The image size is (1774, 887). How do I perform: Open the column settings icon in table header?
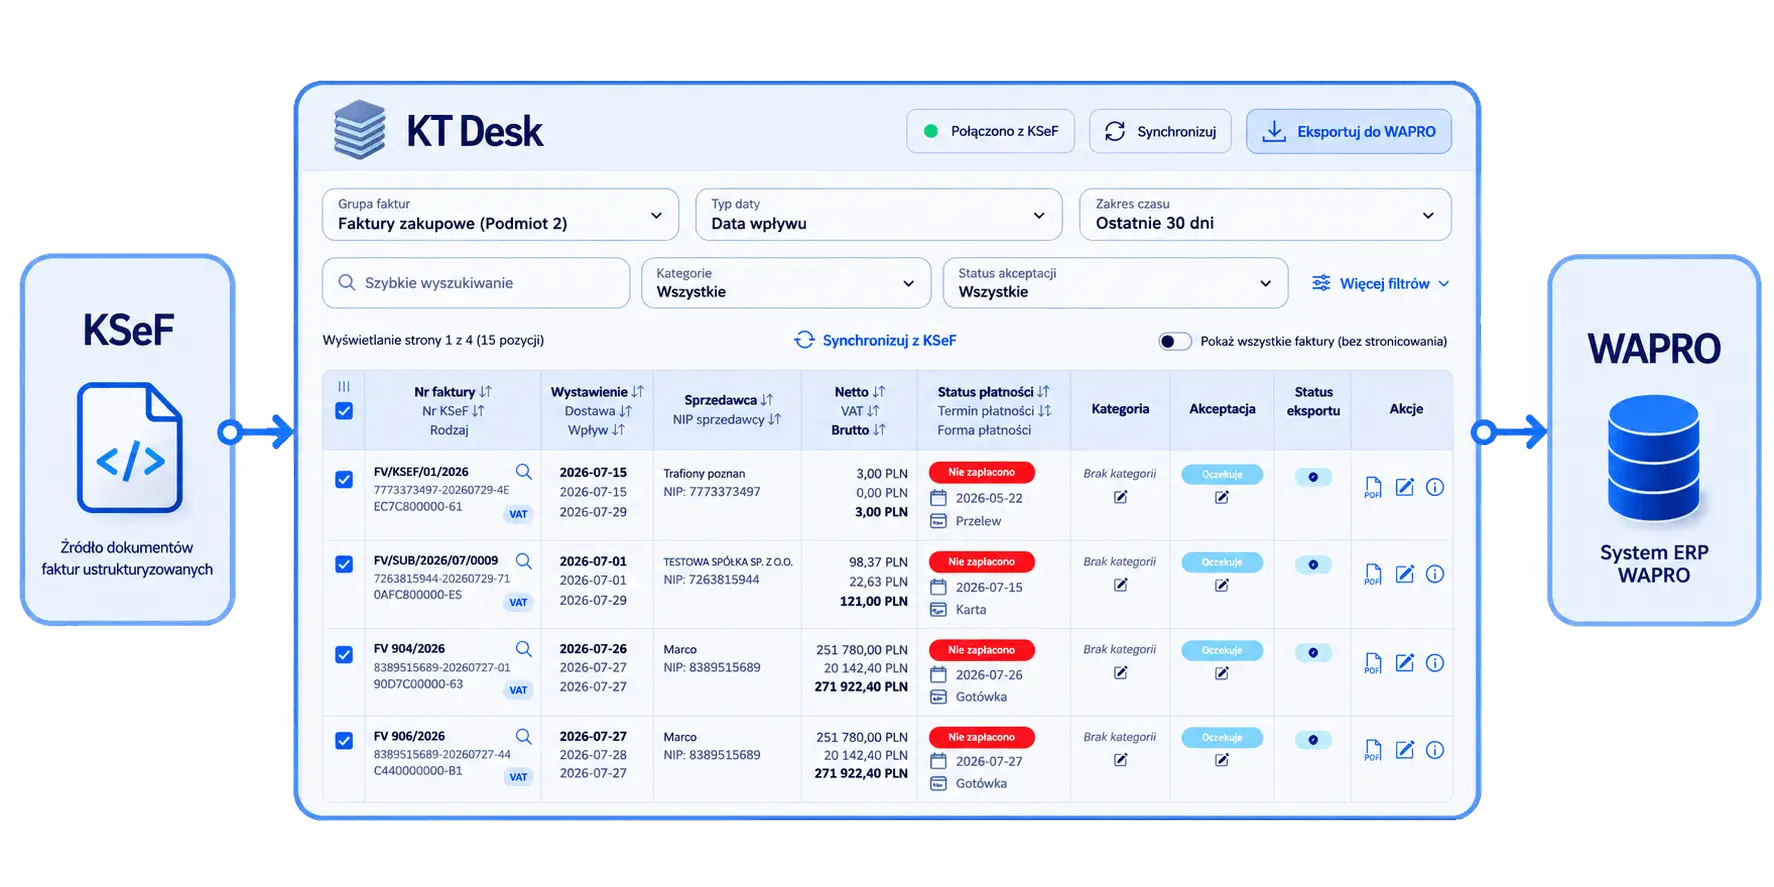tap(344, 386)
